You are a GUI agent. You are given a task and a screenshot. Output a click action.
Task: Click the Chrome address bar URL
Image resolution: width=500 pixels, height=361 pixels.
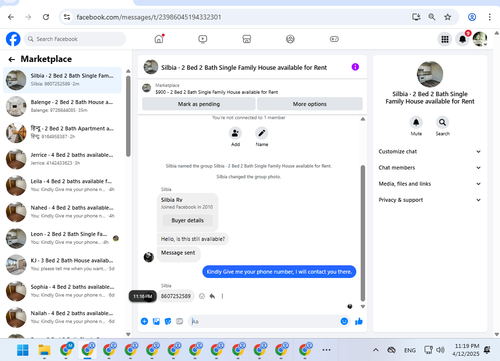point(149,17)
